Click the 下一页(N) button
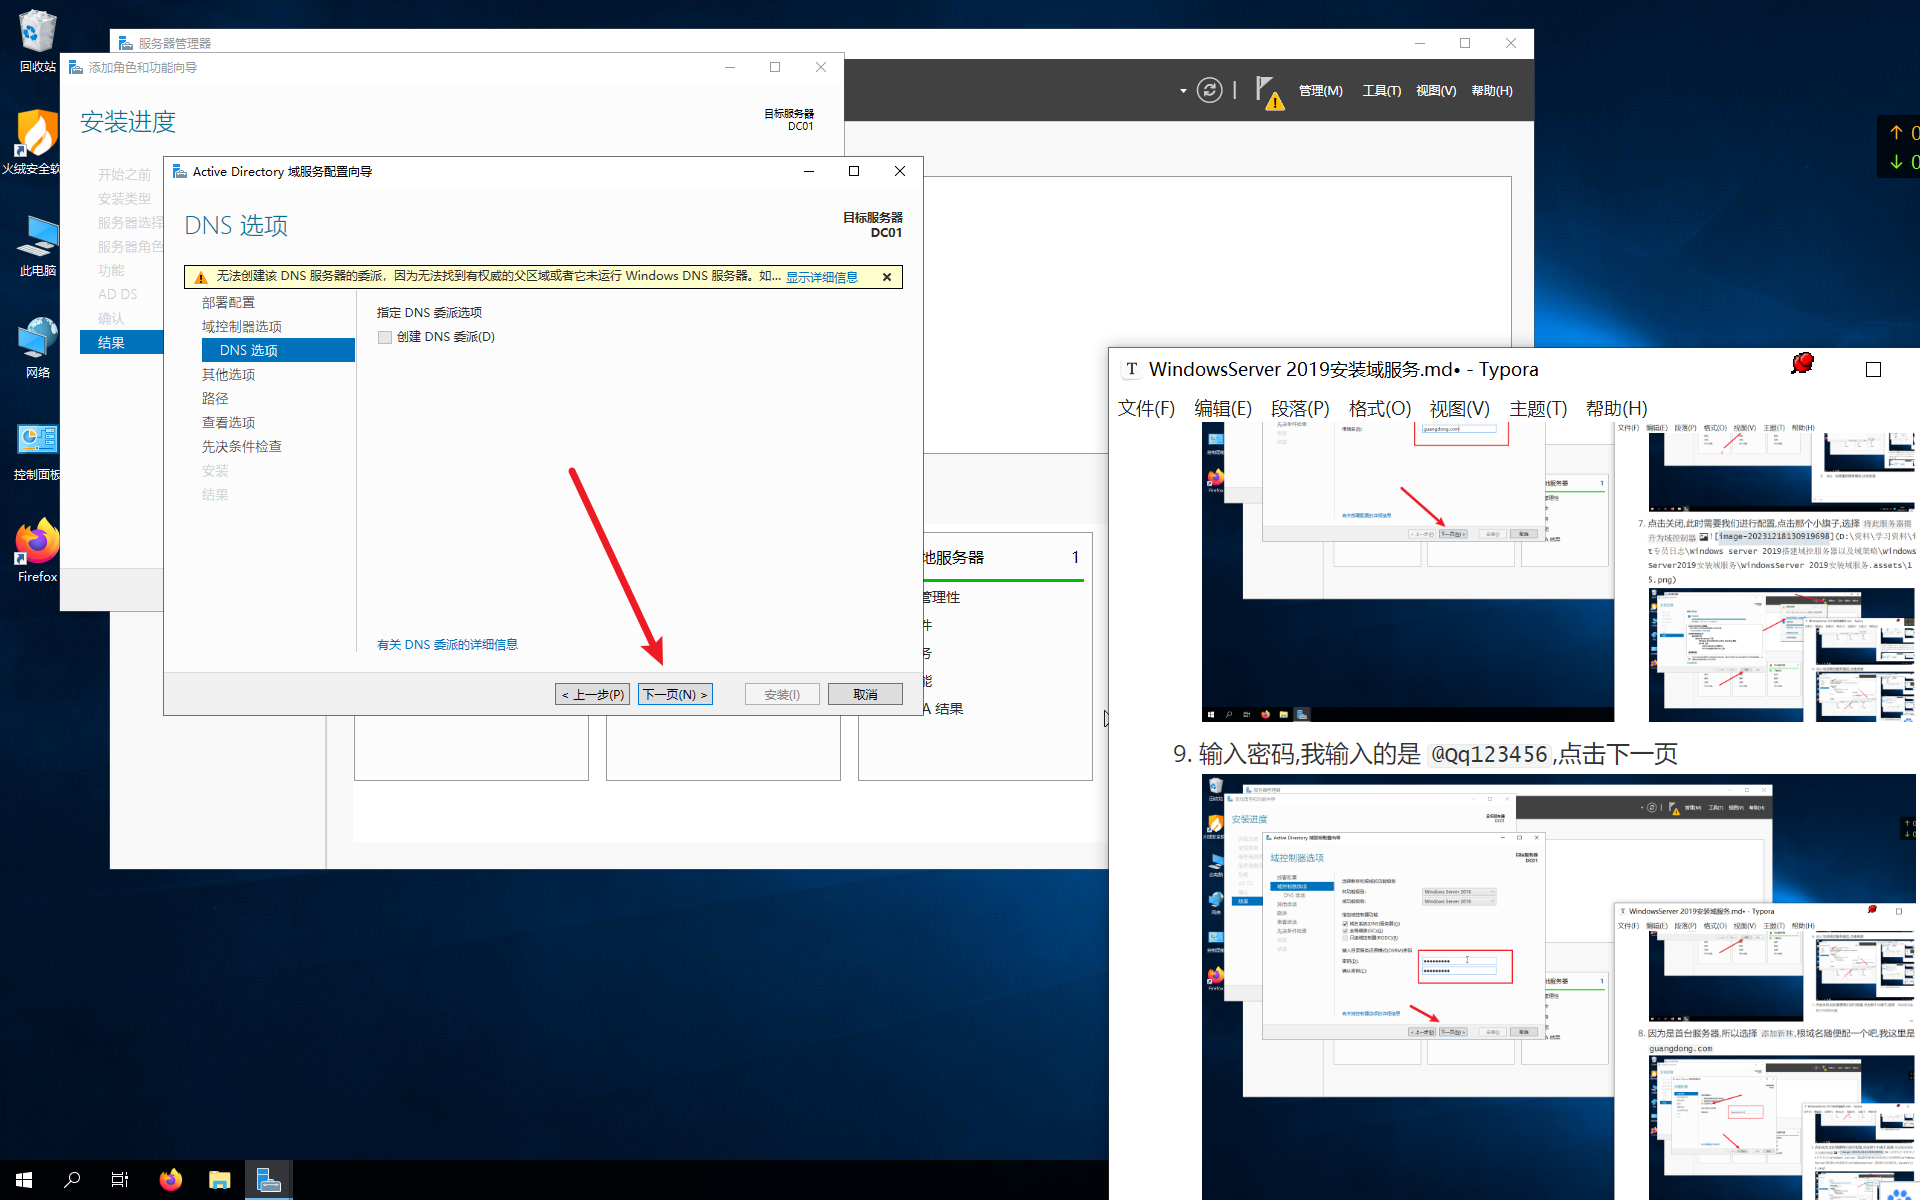This screenshot has width=1920, height=1200. tap(675, 694)
